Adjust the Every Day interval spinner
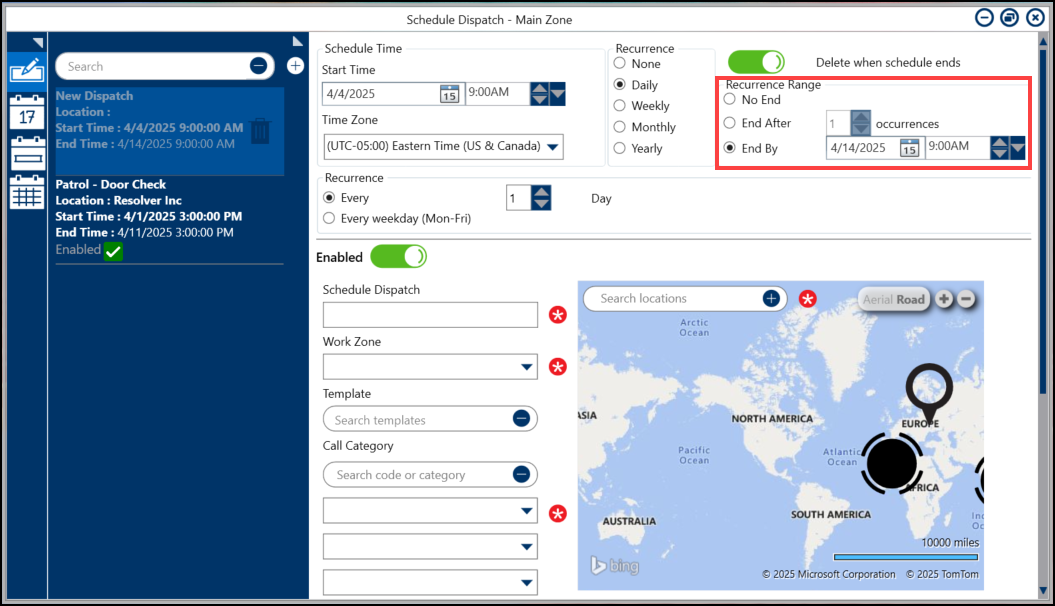 coord(541,198)
